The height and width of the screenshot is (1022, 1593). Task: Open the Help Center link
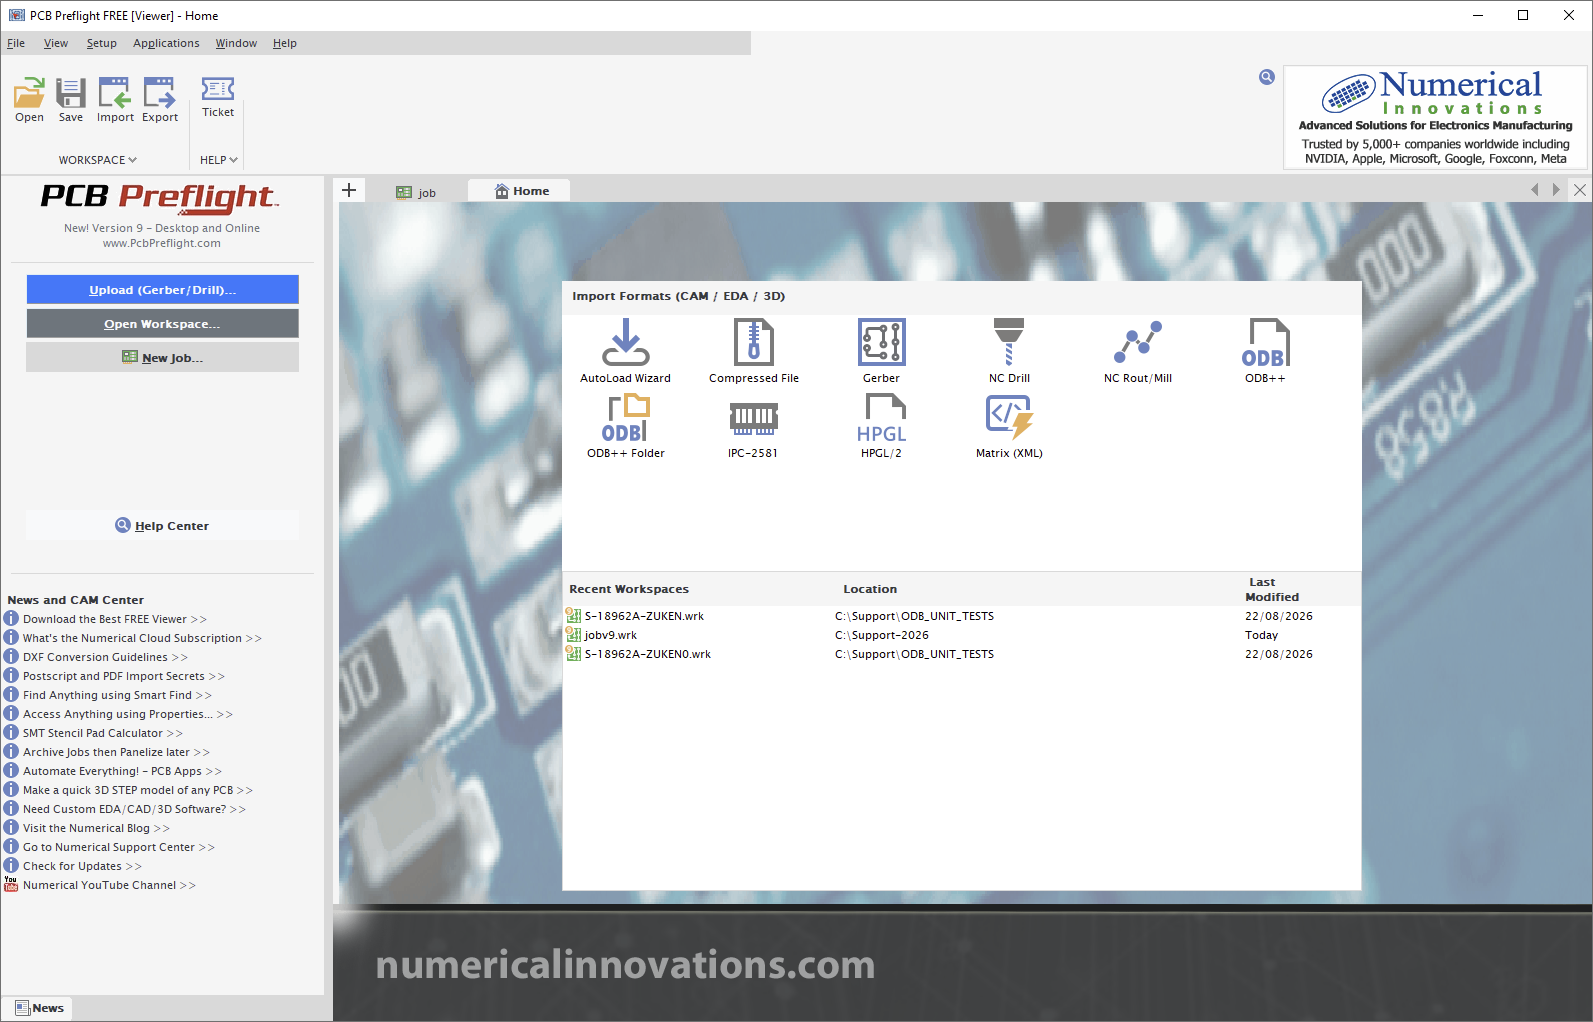[x=162, y=526]
